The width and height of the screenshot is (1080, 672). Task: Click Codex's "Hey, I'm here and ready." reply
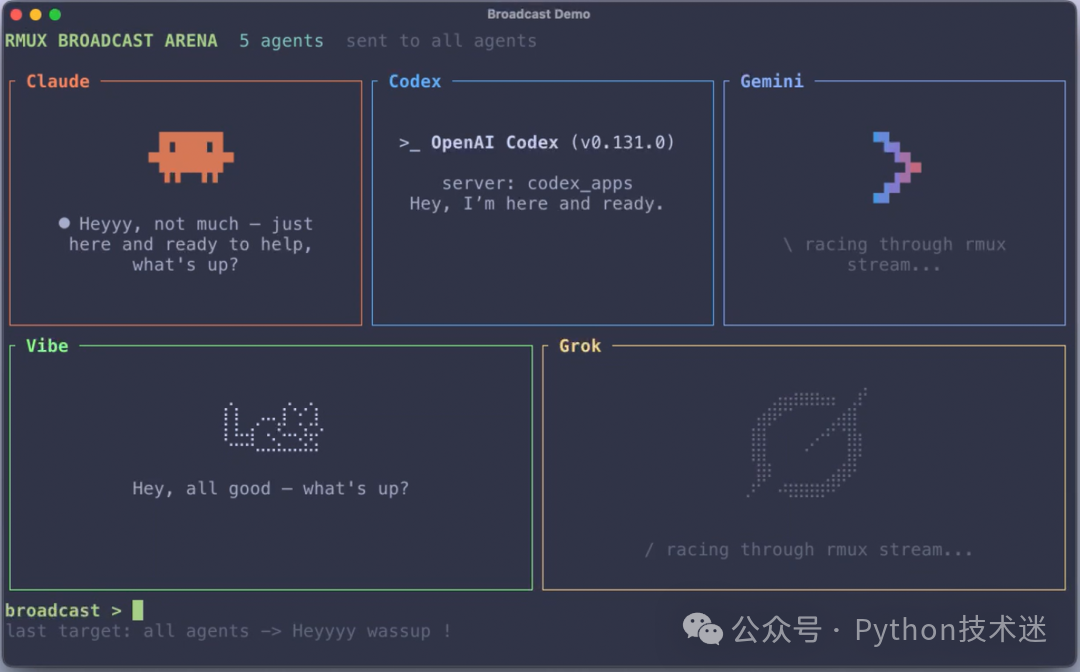coord(537,204)
